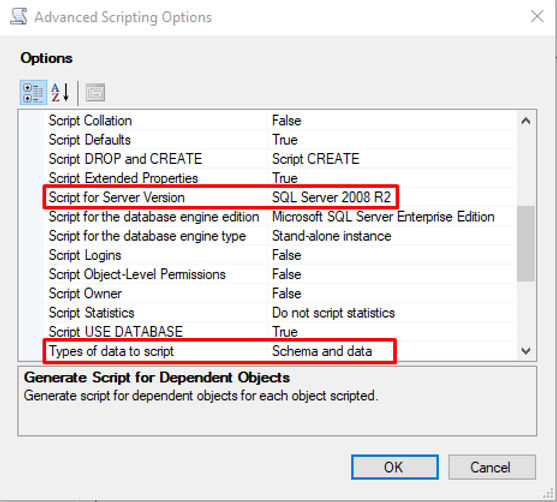This screenshot has height=502, width=557.
Task: Toggle Script Object-Level Permissions False value
Action: [x=392, y=274]
